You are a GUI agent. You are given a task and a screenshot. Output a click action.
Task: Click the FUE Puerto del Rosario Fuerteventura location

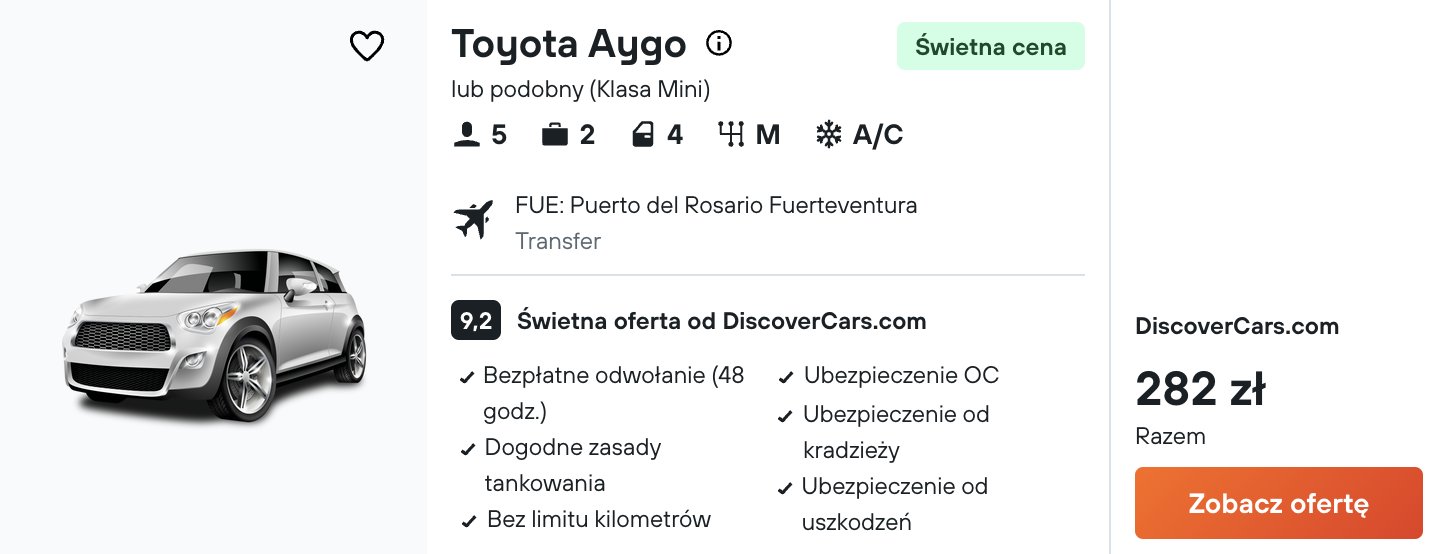[x=716, y=206]
